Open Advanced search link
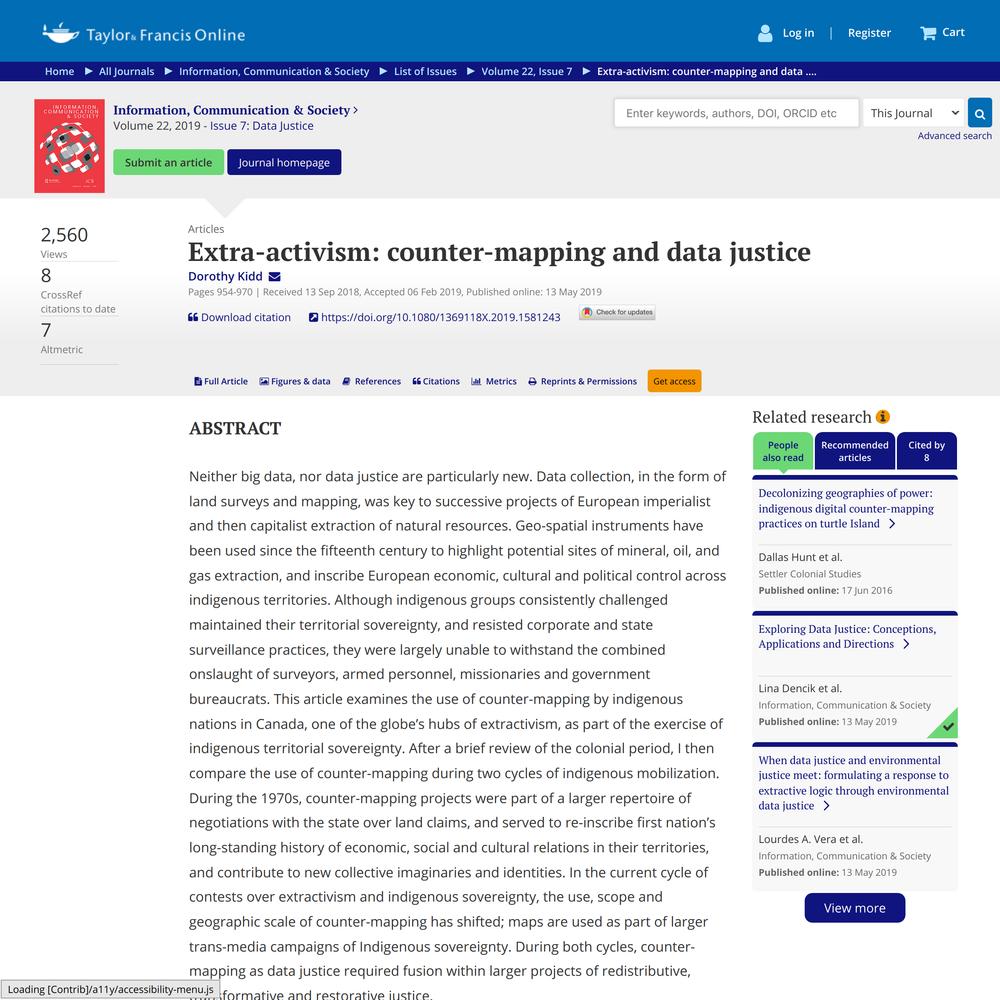The width and height of the screenshot is (1000, 1000). (x=954, y=135)
